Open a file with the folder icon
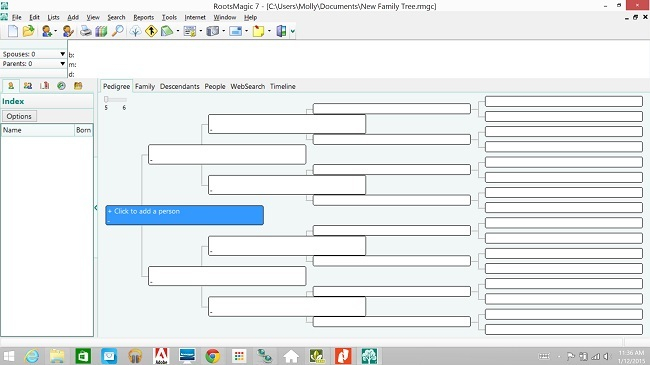The width and height of the screenshot is (650, 365). coord(28,31)
